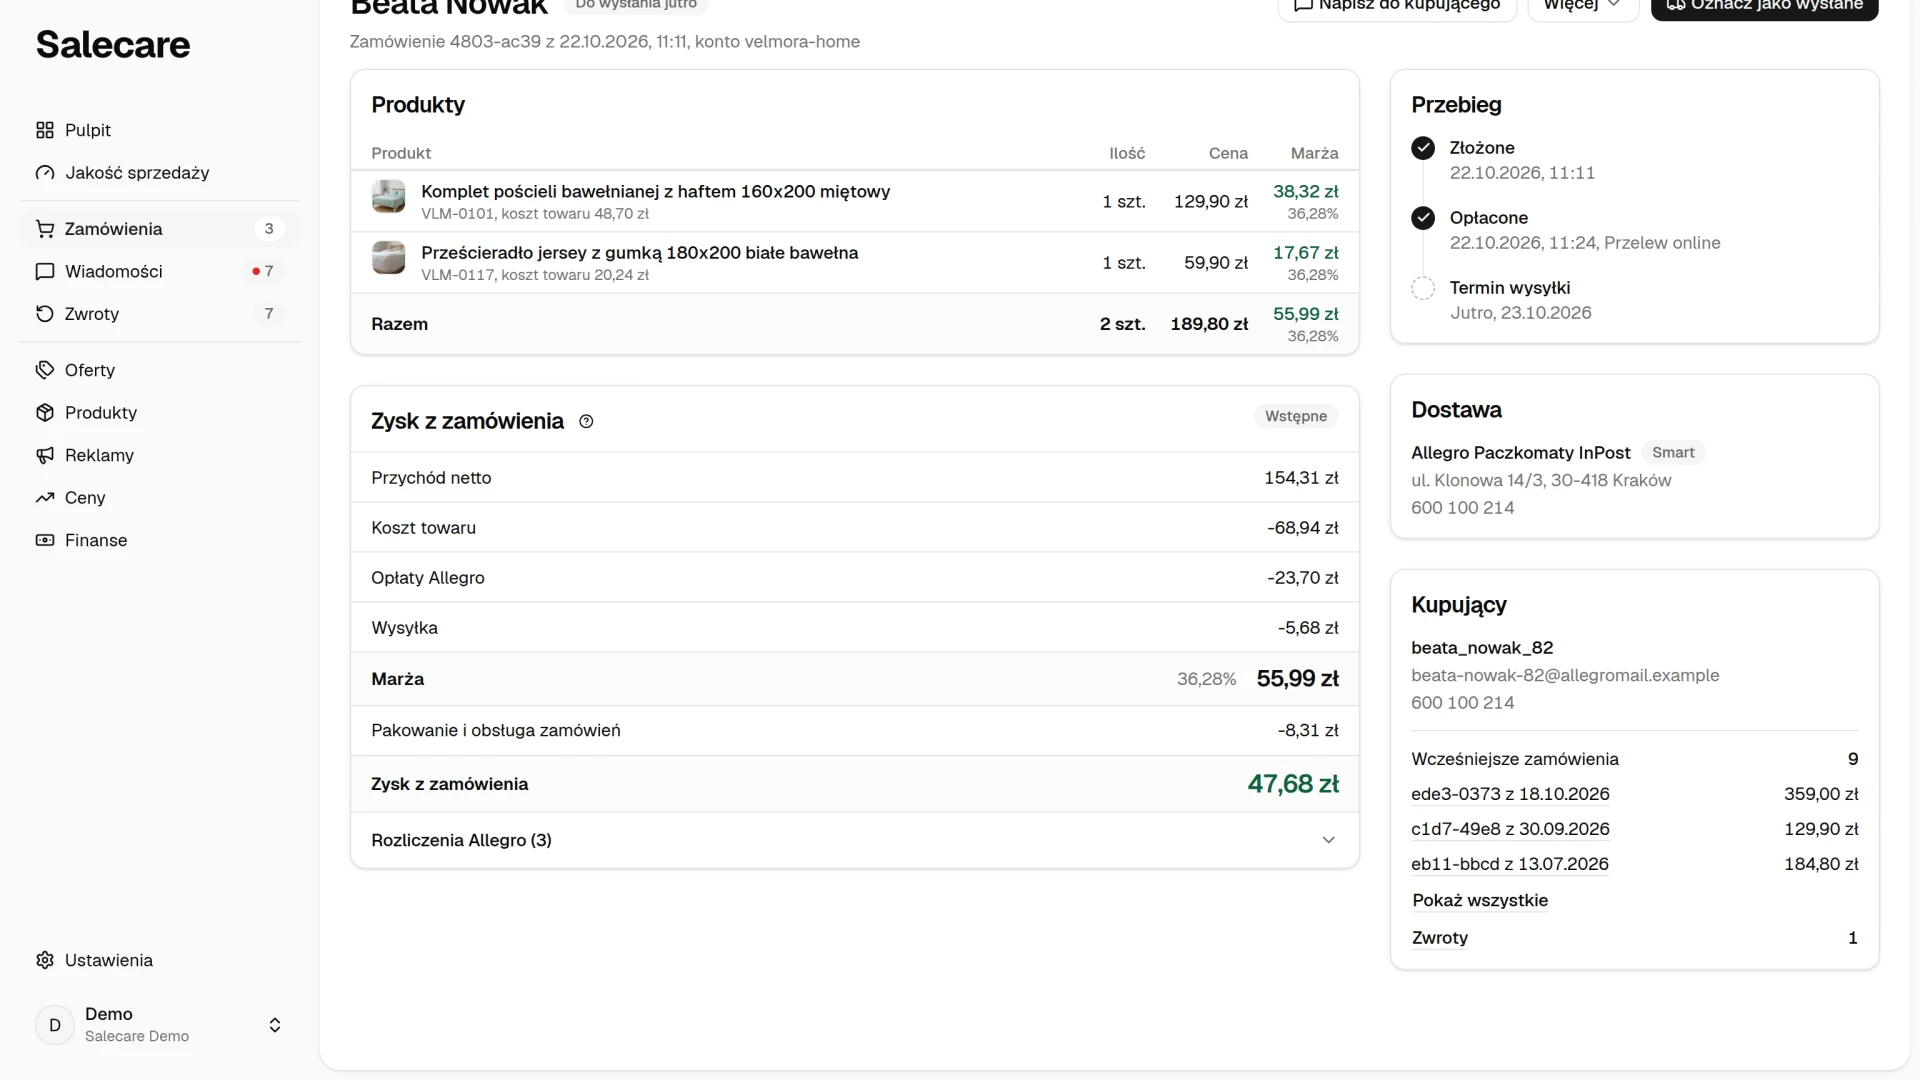Open the Demo account switcher

pyautogui.click(x=160, y=1025)
